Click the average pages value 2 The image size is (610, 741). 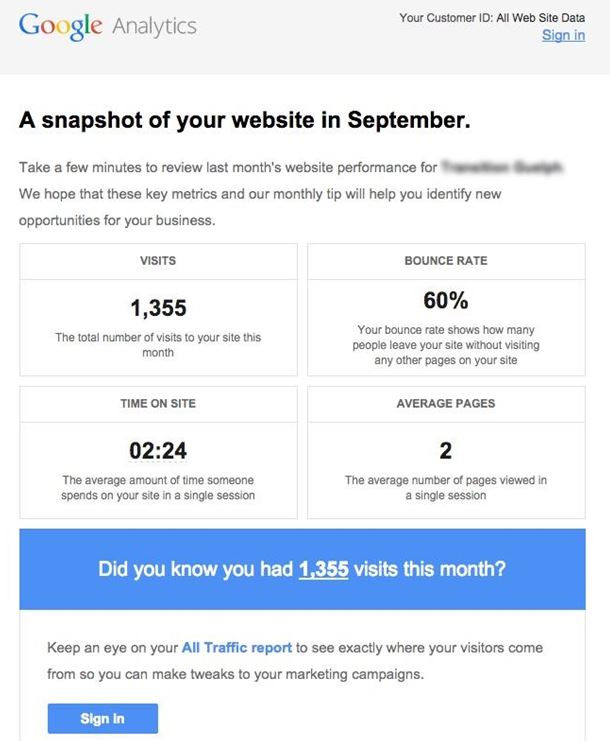(x=446, y=450)
